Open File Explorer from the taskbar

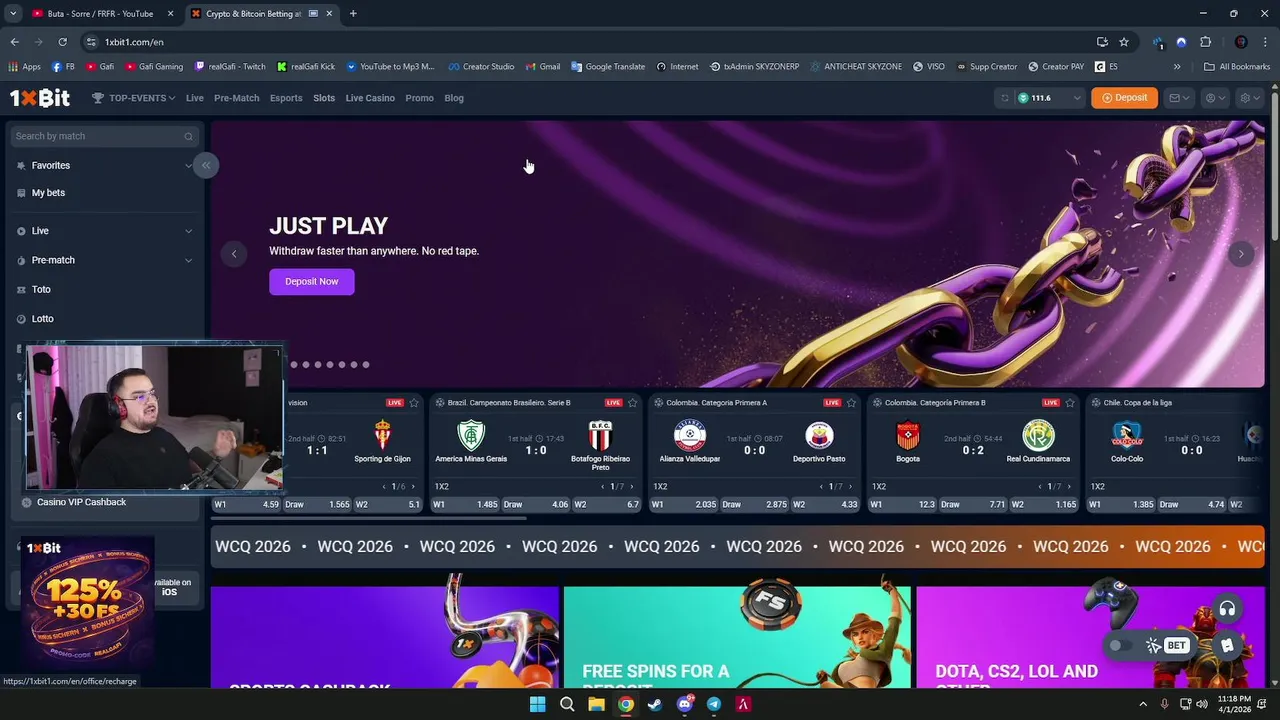596,704
